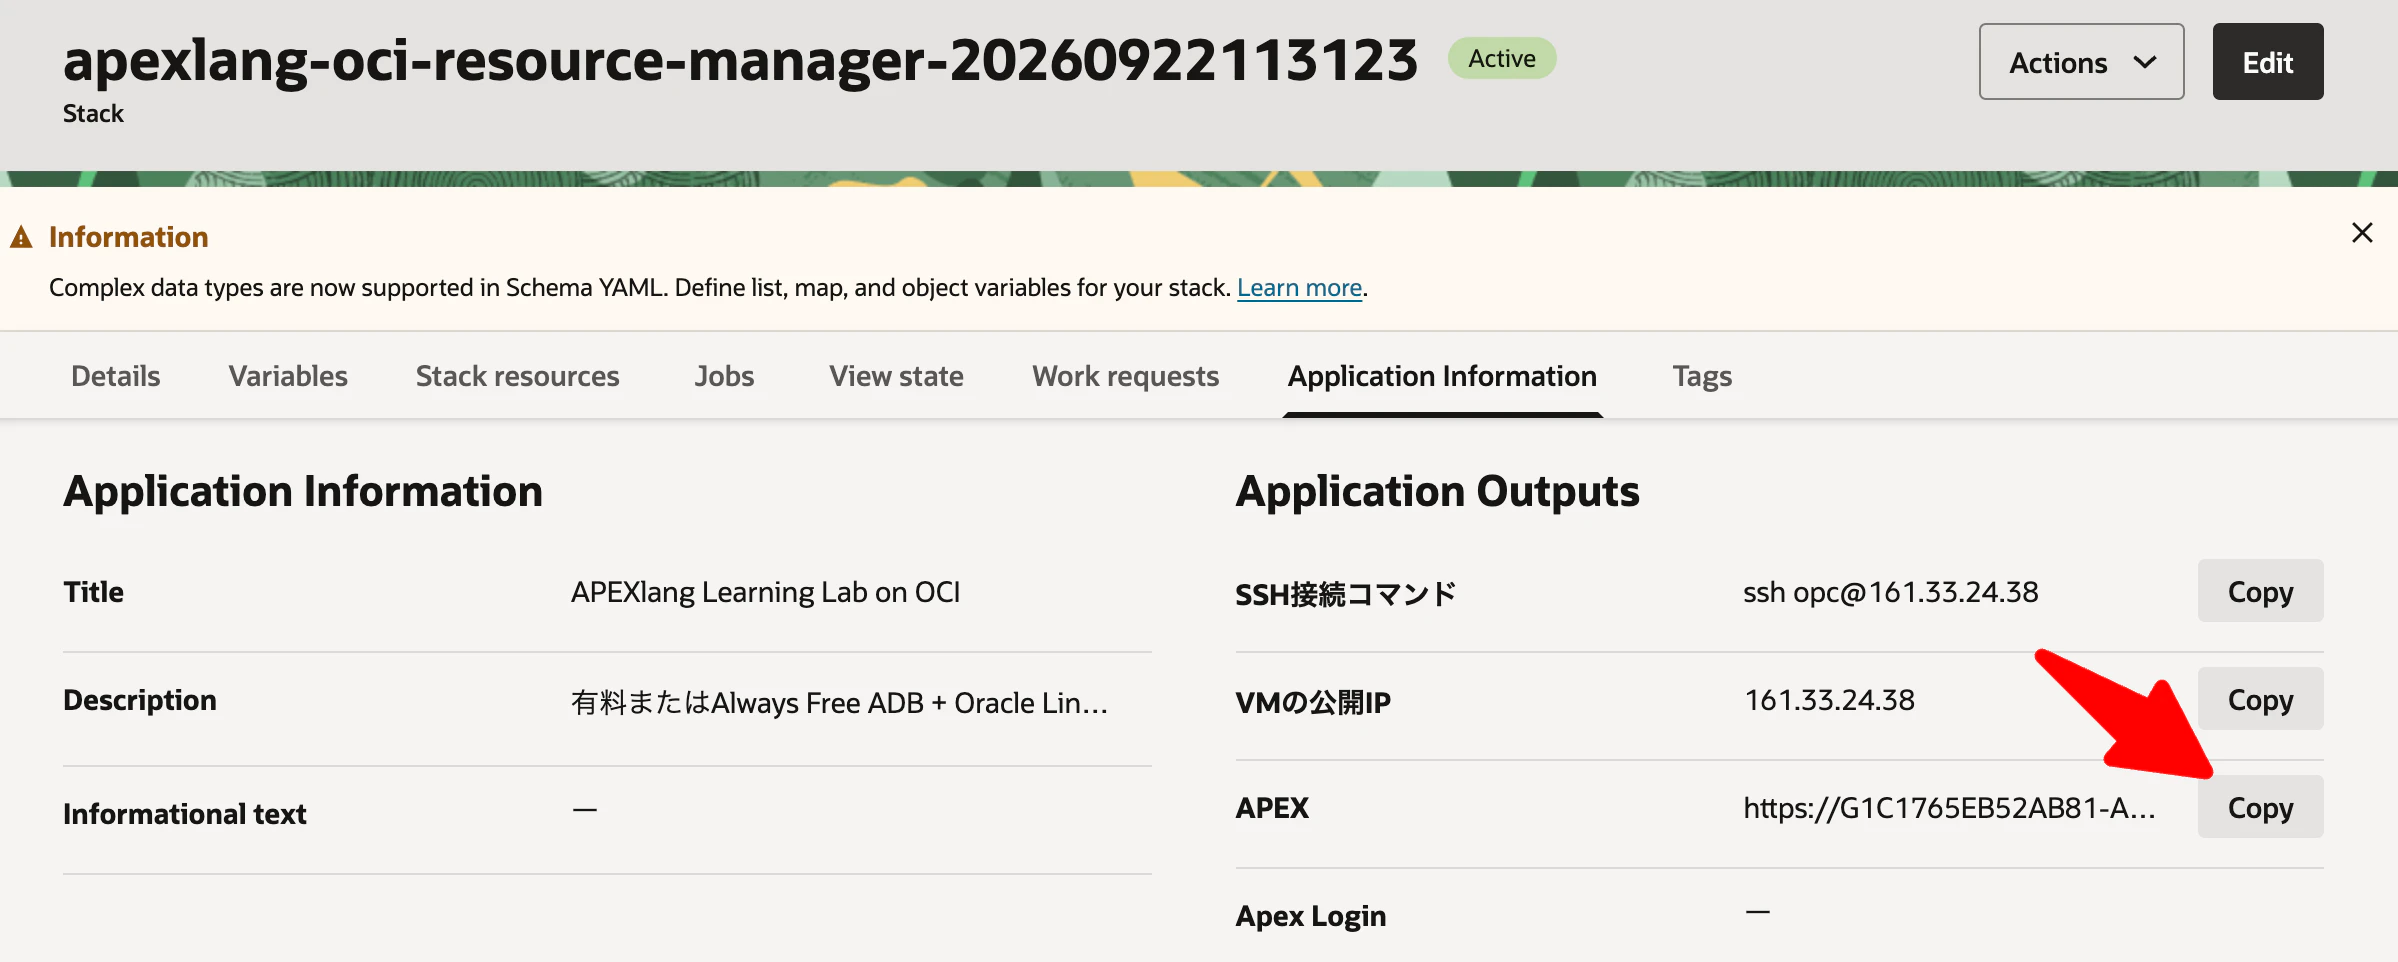
Task: Click the APEXlang Learning Lab on OCI title
Action: coord(765,592)
